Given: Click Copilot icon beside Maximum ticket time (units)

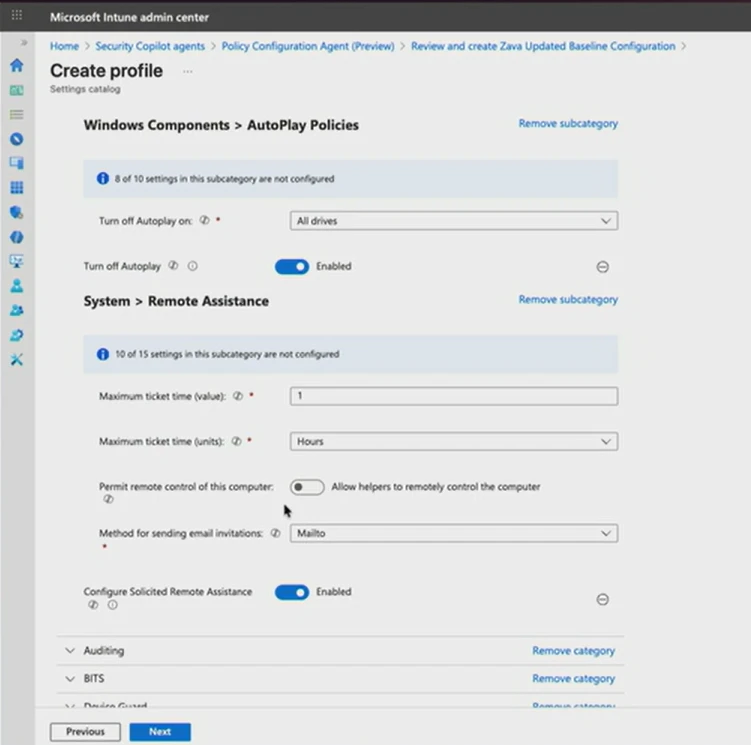Looking at the screenshot, I should [236, 441].
